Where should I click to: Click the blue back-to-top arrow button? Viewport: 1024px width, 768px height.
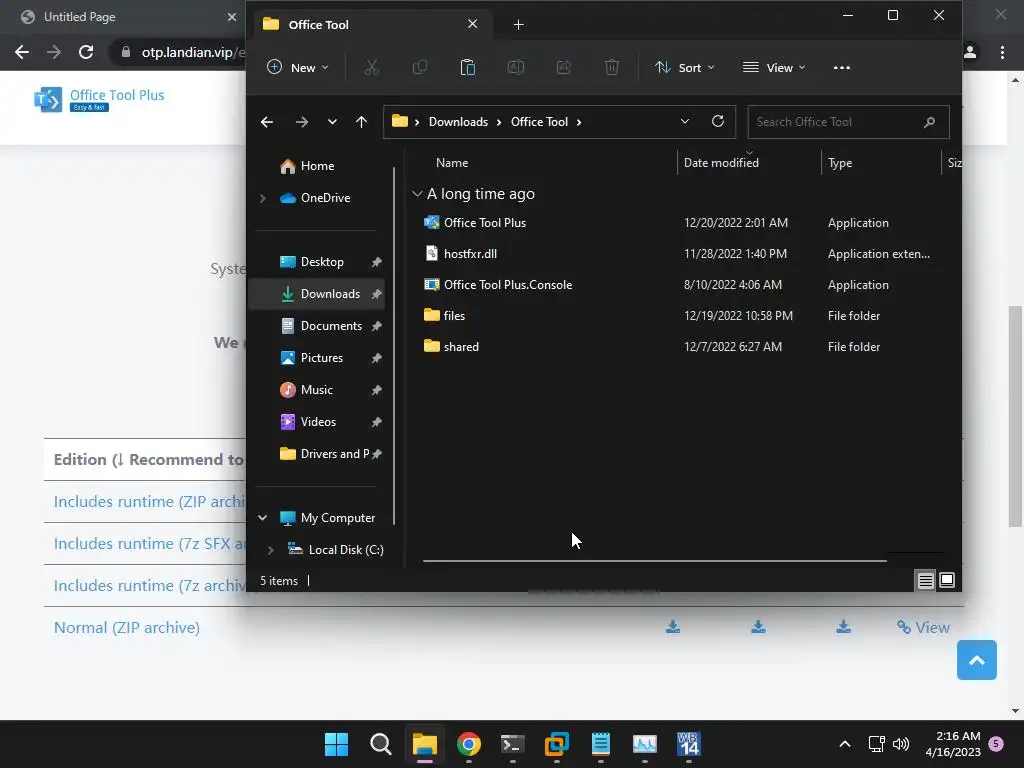(x=976, y=660)
